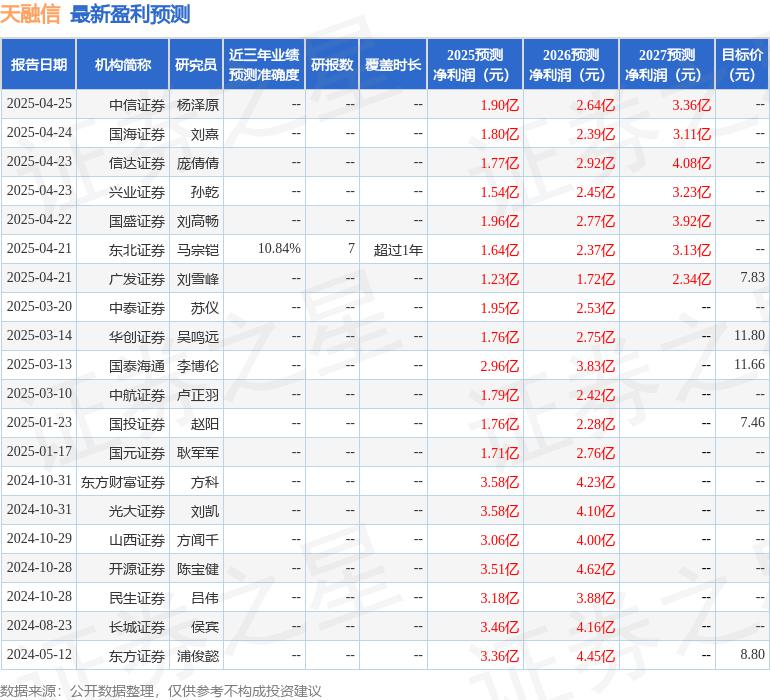Click researcher 刘熹

pos(205,134)
